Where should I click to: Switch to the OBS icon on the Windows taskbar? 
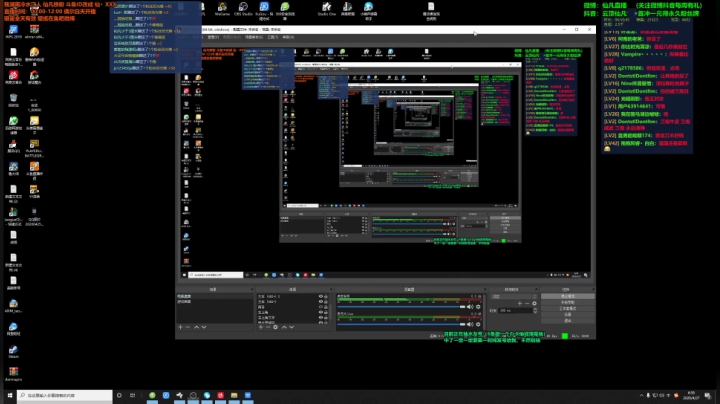click(193, 395)
